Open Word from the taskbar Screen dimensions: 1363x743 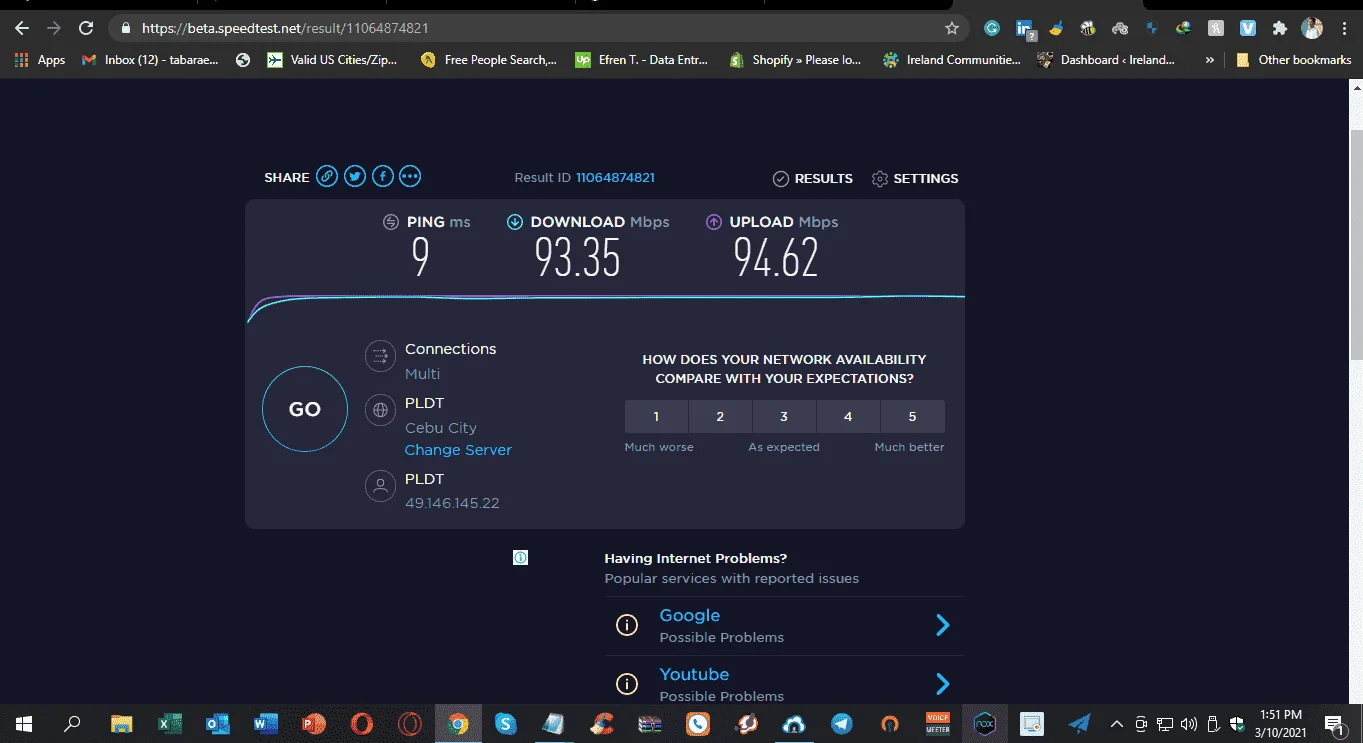[266, 723]
